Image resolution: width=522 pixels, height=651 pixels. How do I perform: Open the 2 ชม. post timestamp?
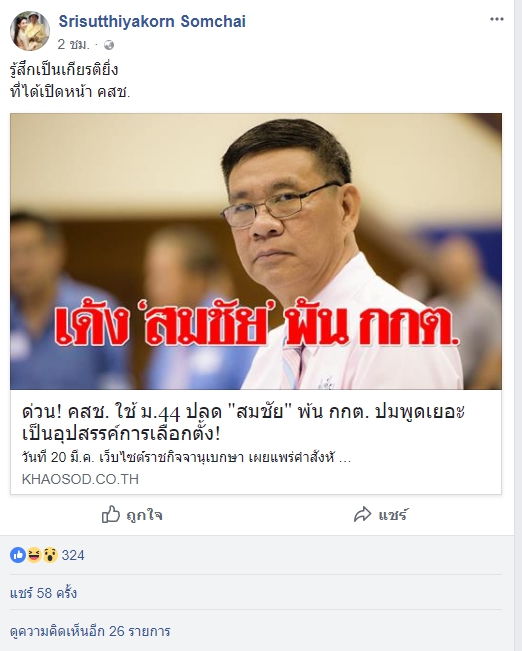[74, 44]
